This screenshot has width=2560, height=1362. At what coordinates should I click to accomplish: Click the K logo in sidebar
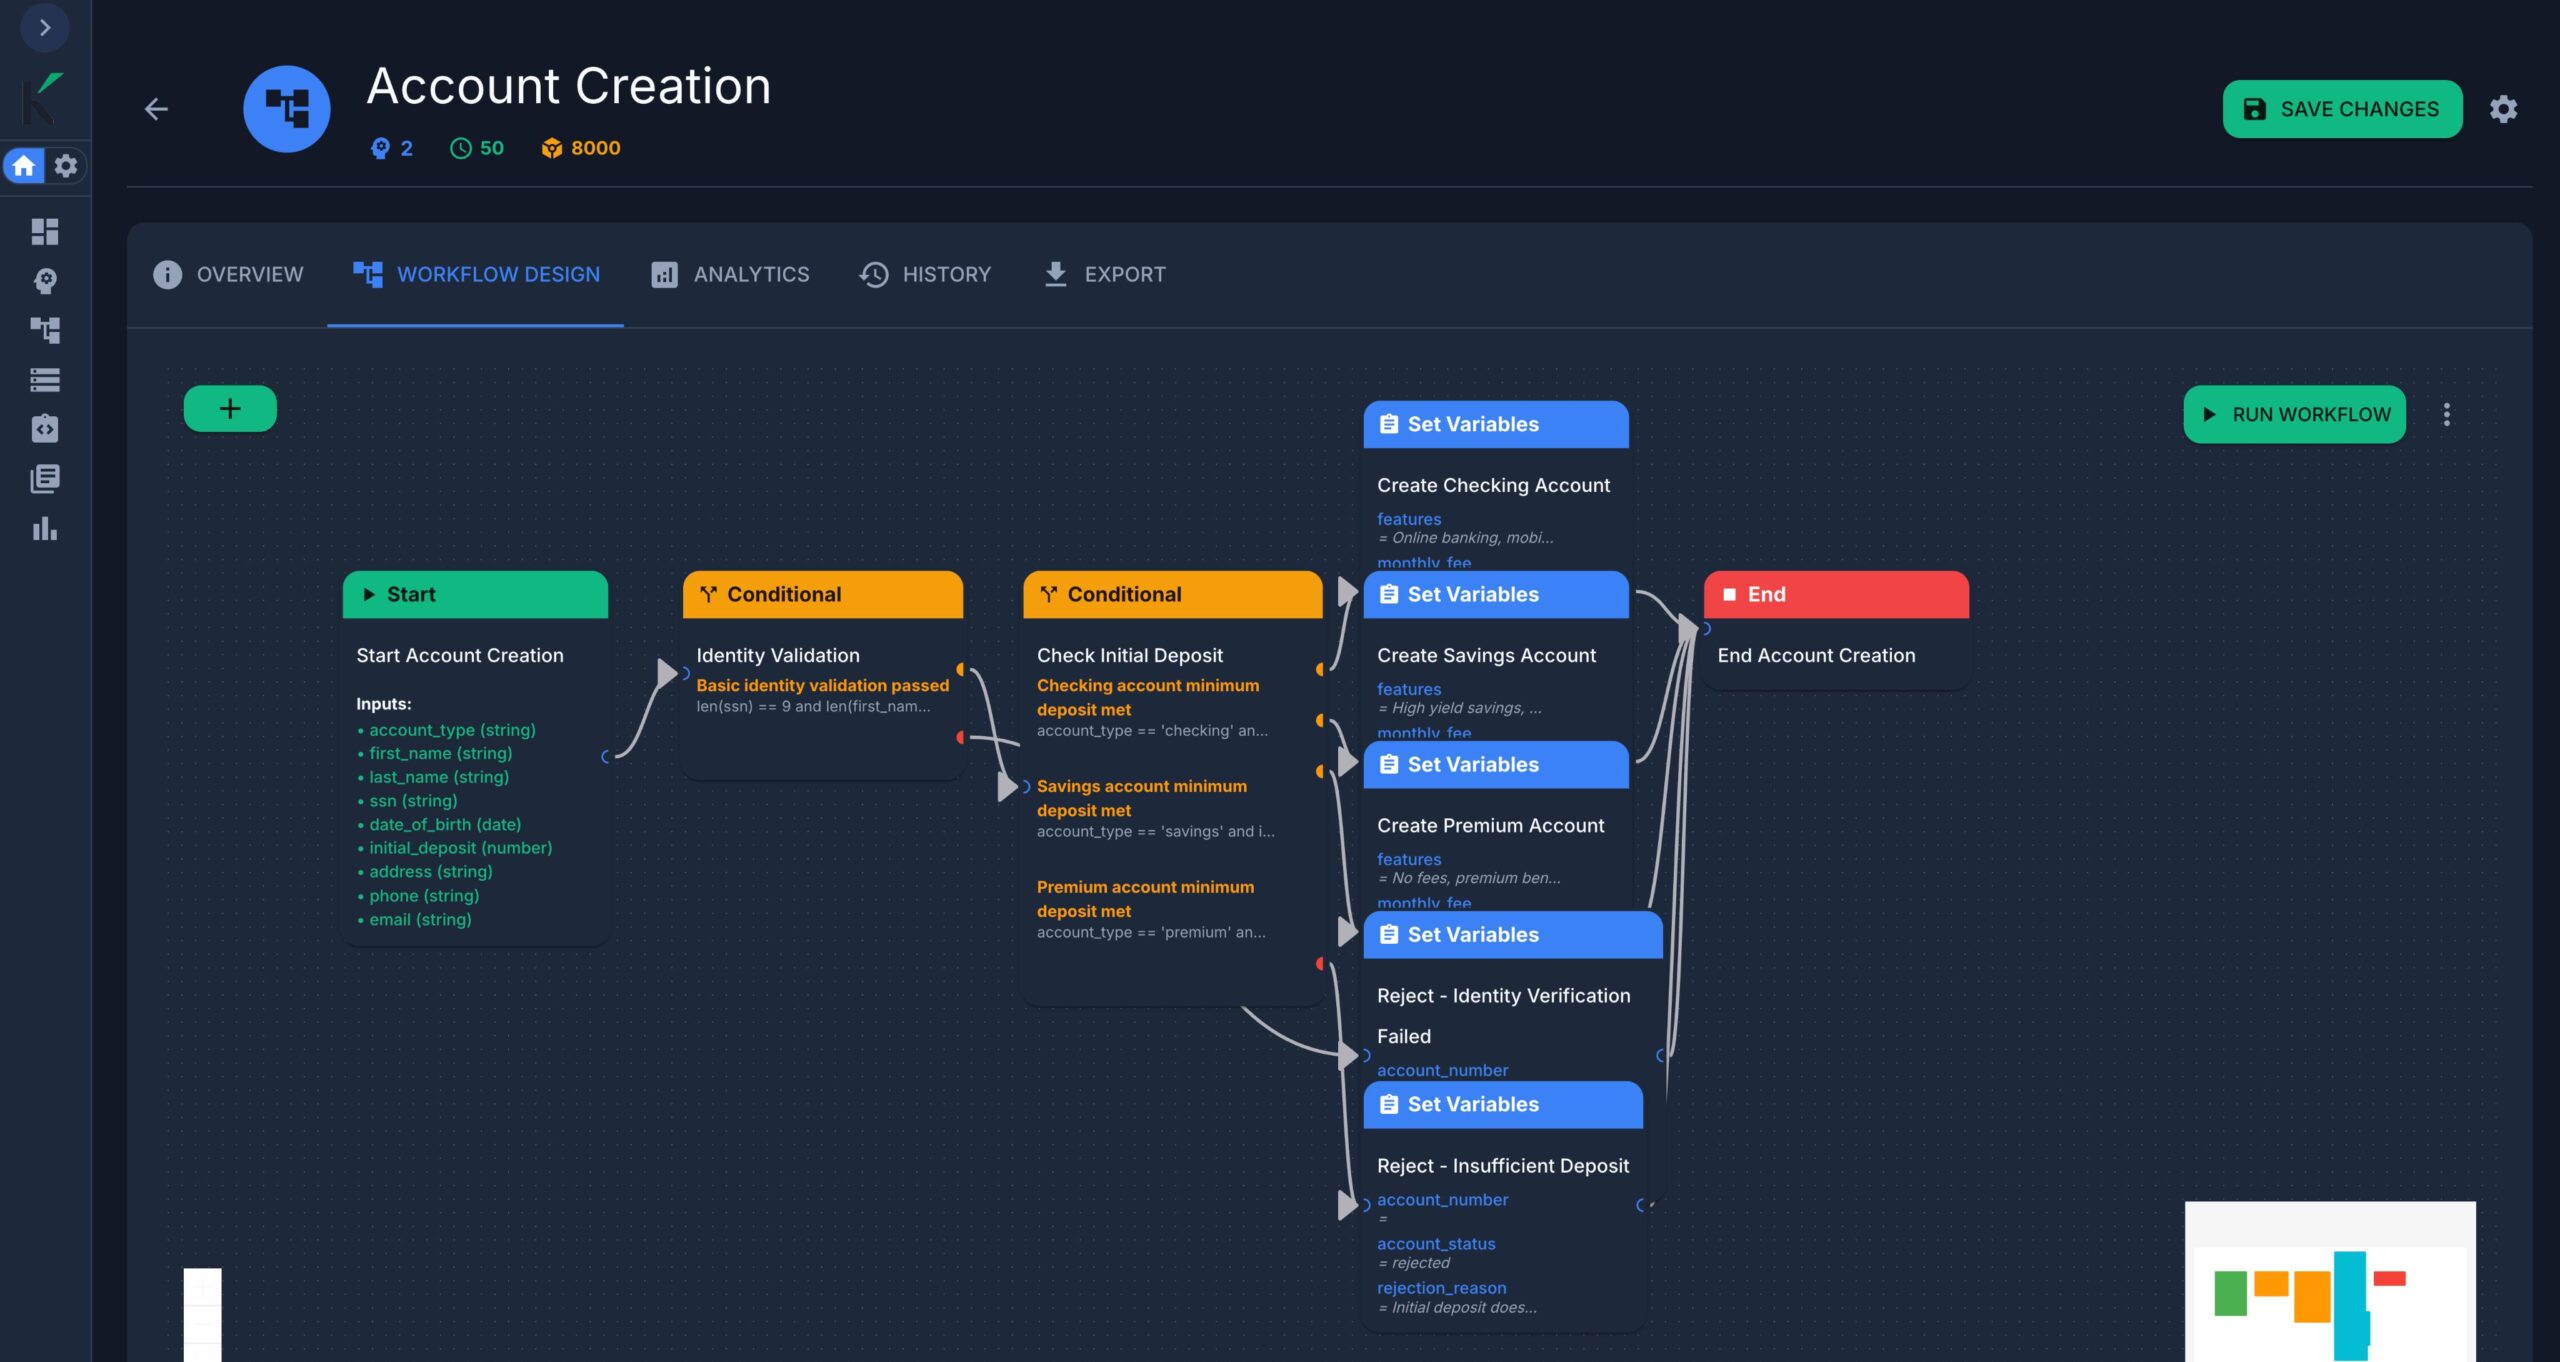tap(42, 98)
